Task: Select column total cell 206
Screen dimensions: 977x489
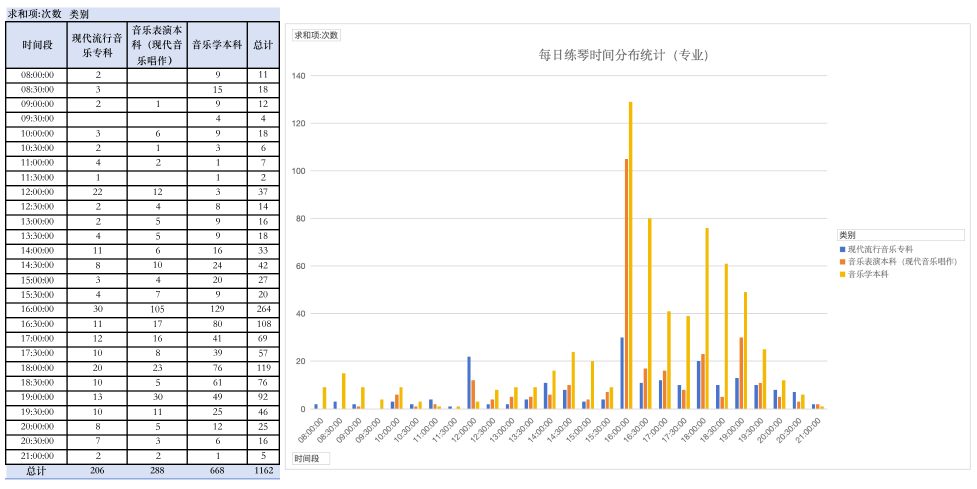Action: pyautogui.click(x=97, y=471)
